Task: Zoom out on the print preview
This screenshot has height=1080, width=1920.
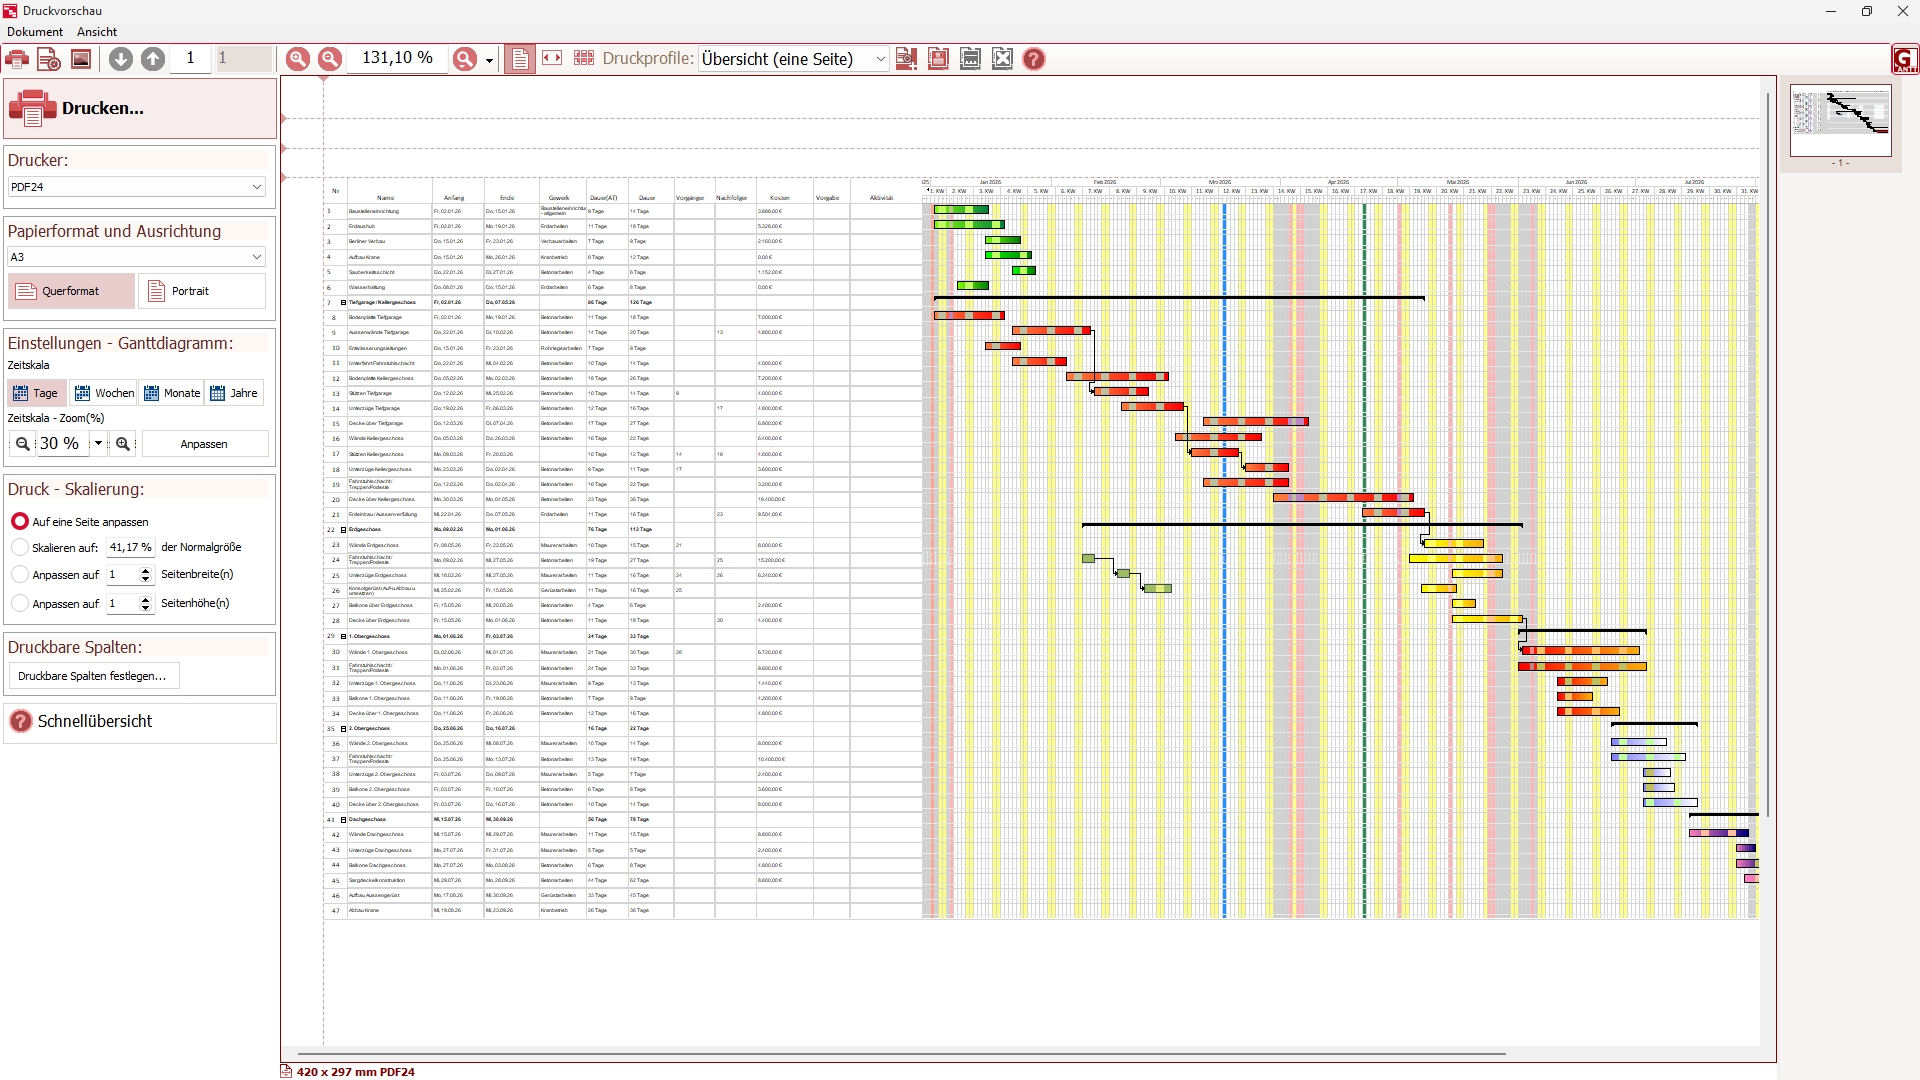Action: 330,59
